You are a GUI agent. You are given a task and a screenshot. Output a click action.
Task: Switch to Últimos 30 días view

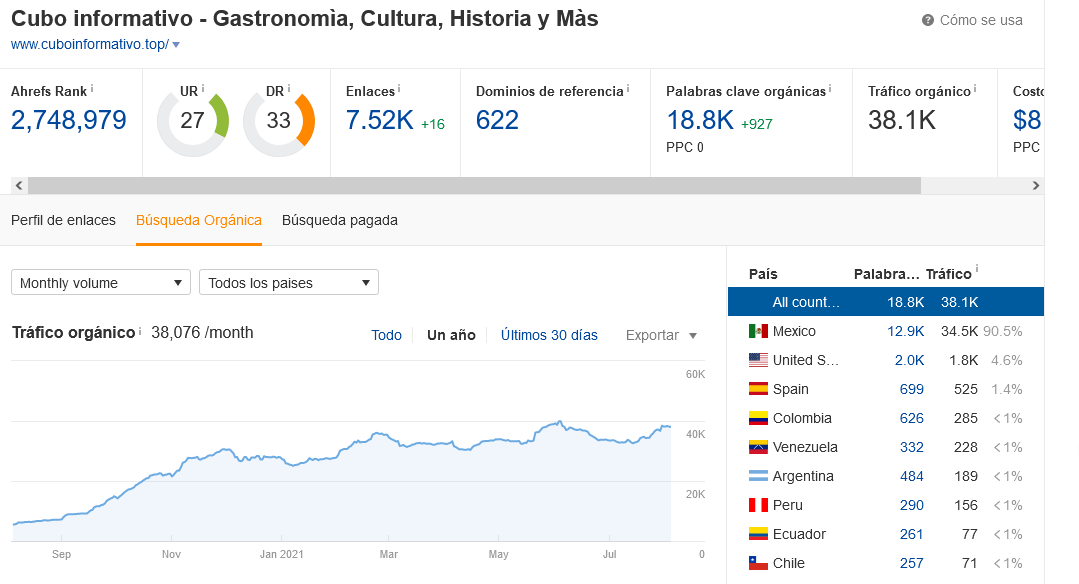[549, 335]
